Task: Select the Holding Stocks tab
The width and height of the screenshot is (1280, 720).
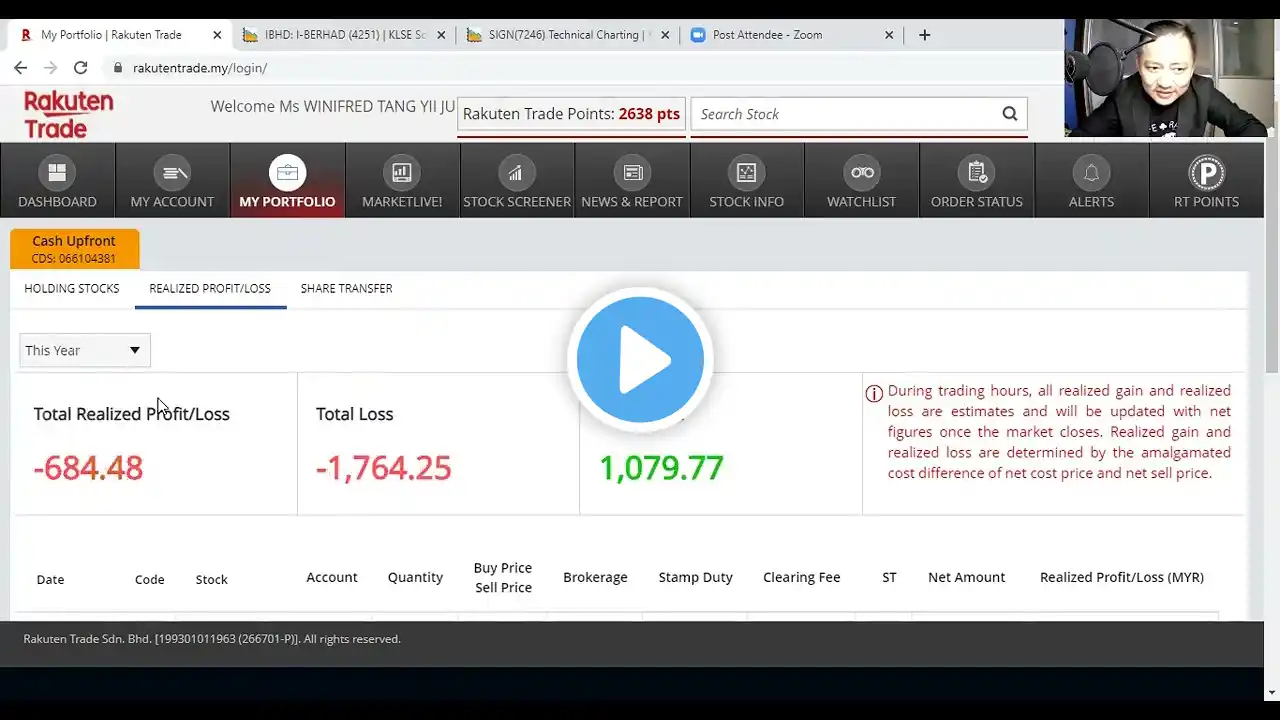Action: coord(72,288)
